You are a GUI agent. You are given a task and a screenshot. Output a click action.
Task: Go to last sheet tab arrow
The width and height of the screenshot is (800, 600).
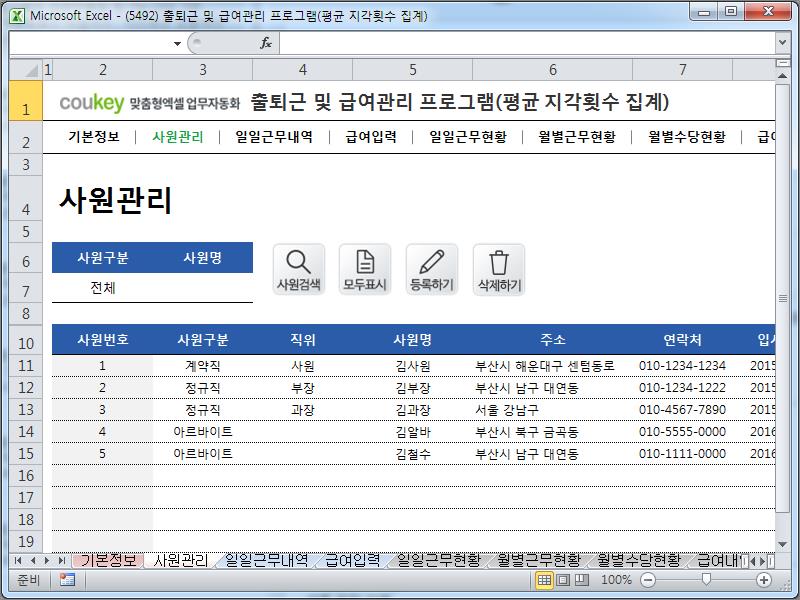(62, 561)
